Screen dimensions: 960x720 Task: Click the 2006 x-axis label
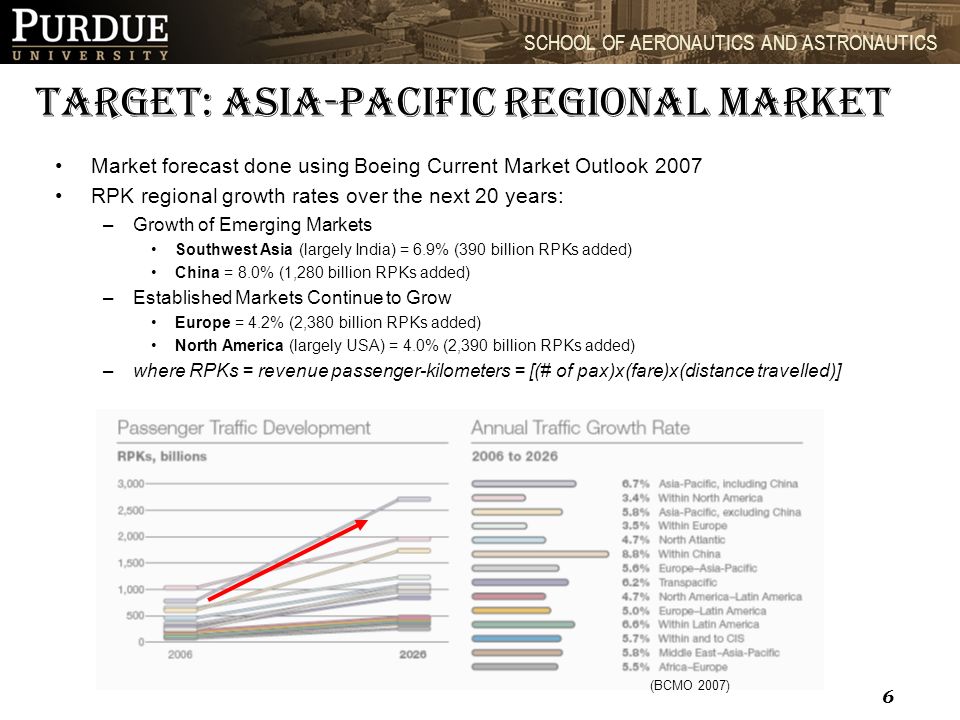180,654
